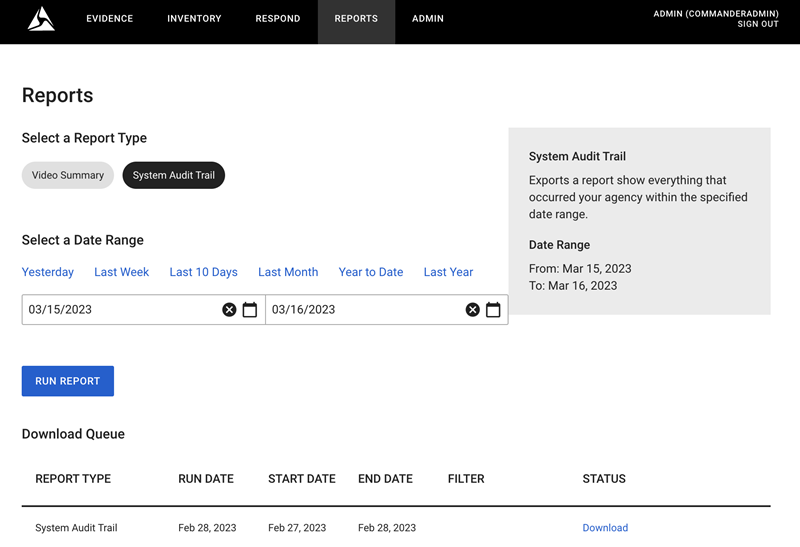Click the START DATE column header
The width and height of the screenshot is (800, 547).
[302, 479]
